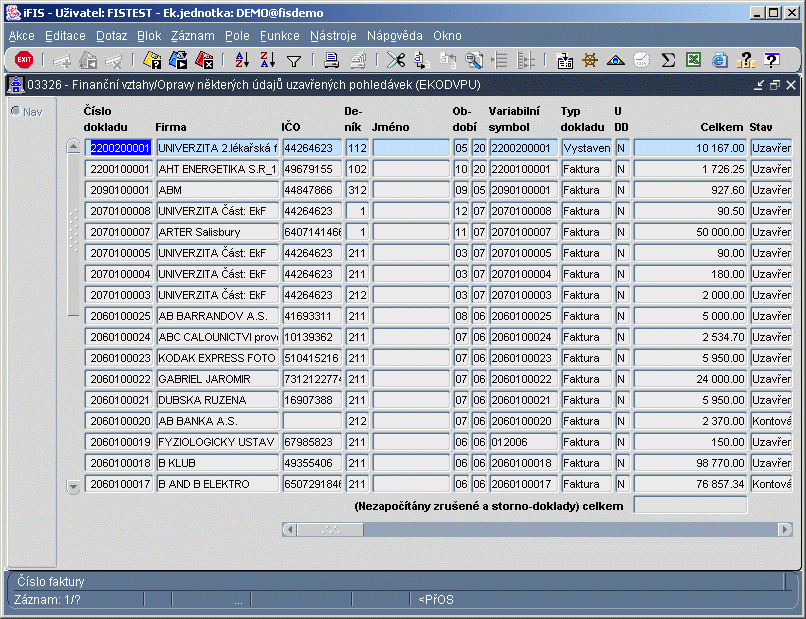Image resolution: width=806 pixels, height=619 pixels.
Task: Click the triangle eye icon in toolbar
Action: coord(616,61)
